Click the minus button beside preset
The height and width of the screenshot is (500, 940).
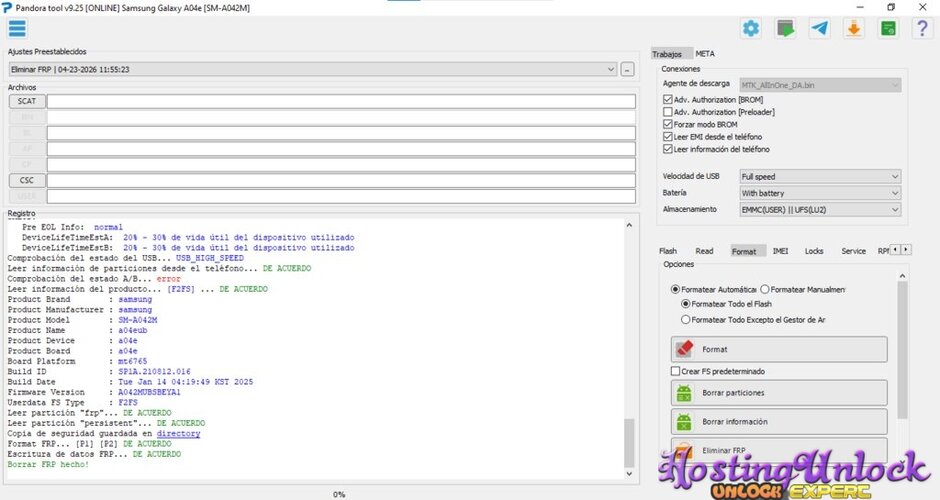(x=627, y=70)
